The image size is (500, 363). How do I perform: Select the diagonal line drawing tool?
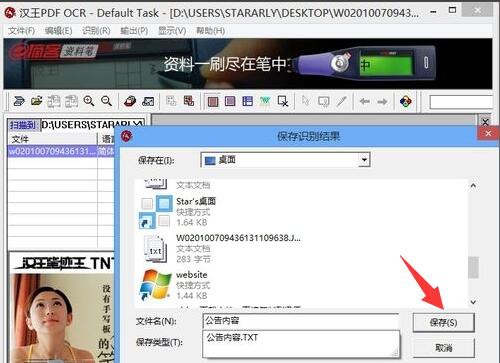(342, 101)
